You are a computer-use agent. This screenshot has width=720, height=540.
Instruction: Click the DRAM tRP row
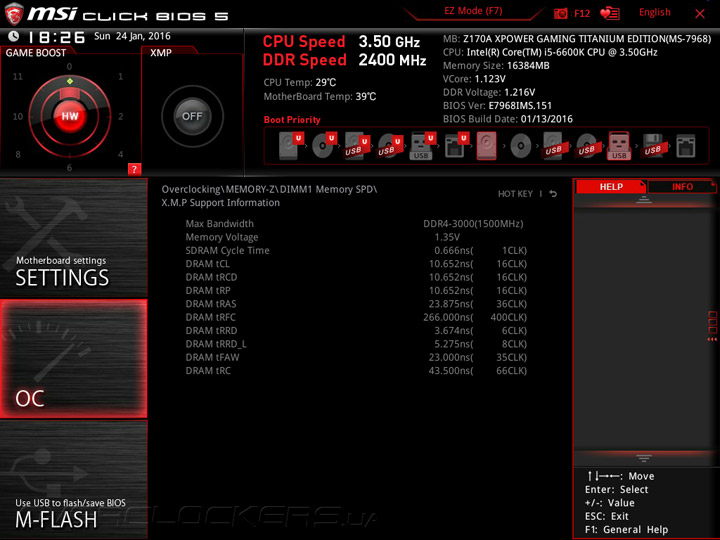pos(356,290)
